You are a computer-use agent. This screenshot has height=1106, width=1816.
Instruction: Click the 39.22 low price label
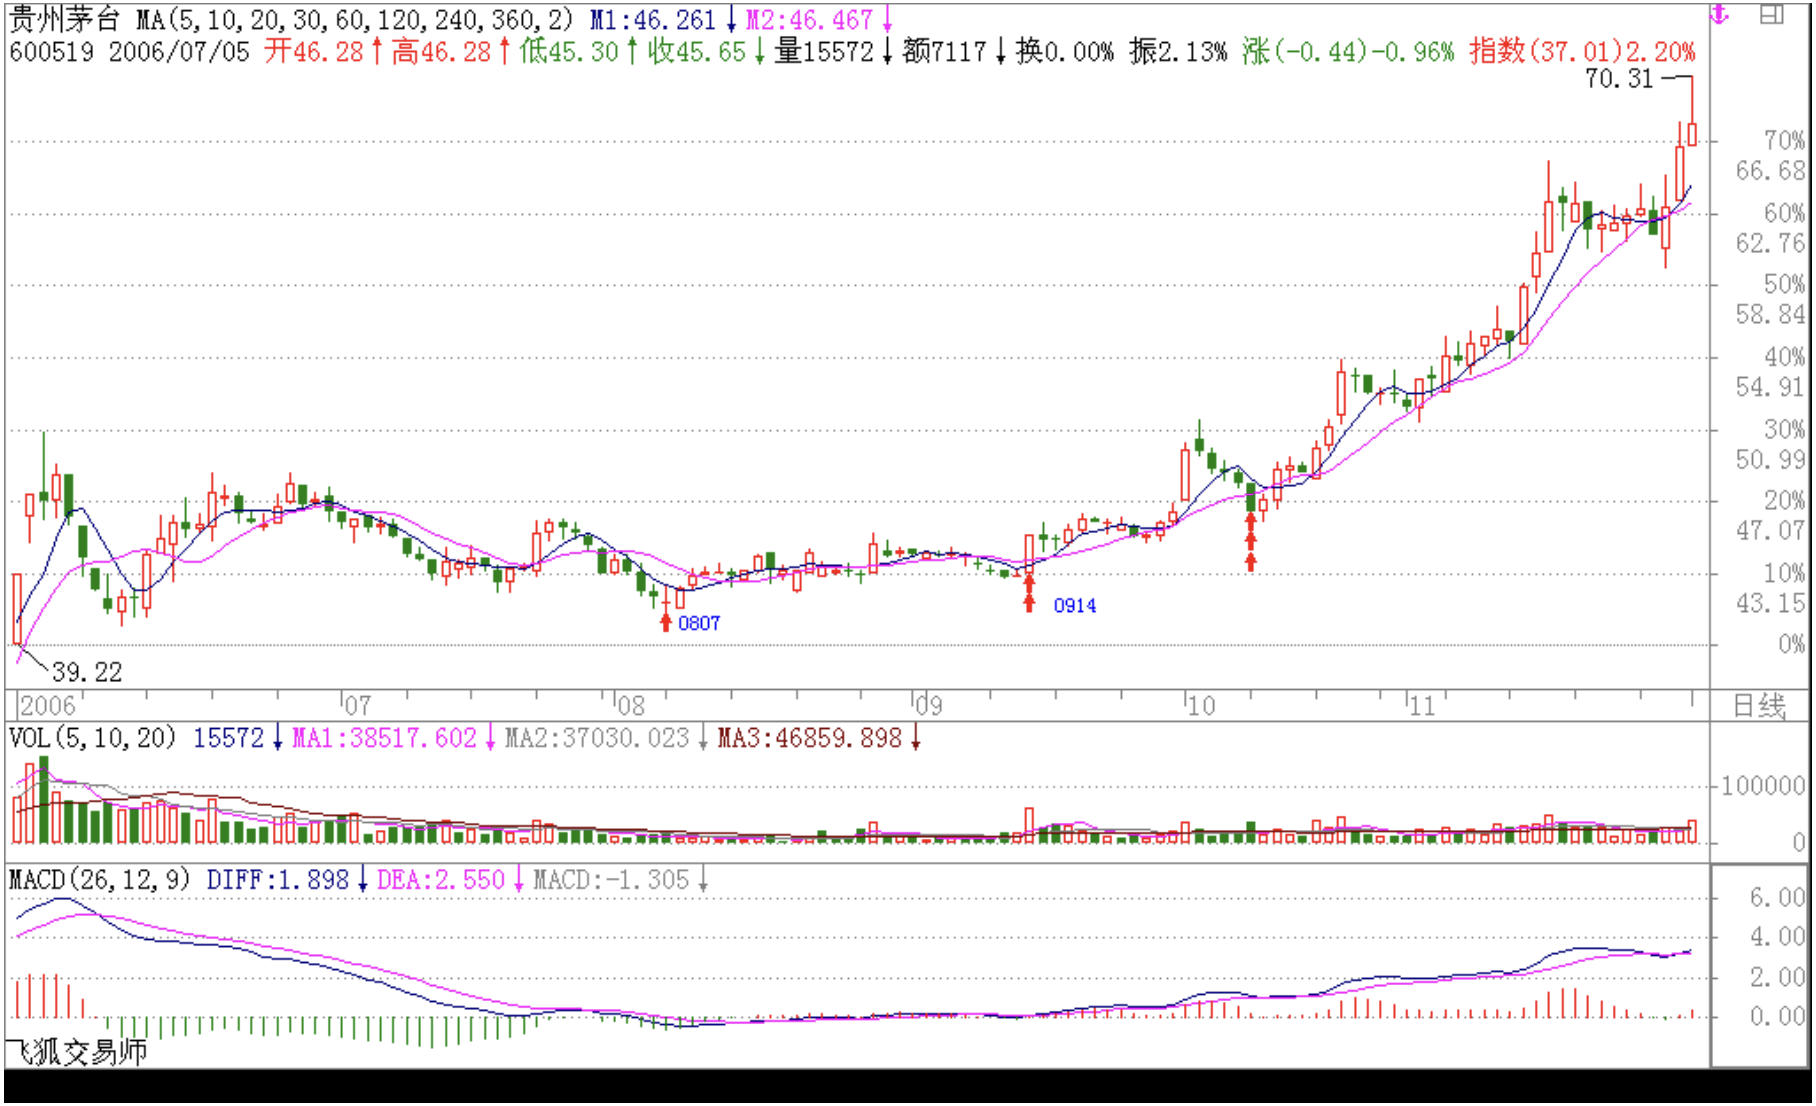pos(87,672)
